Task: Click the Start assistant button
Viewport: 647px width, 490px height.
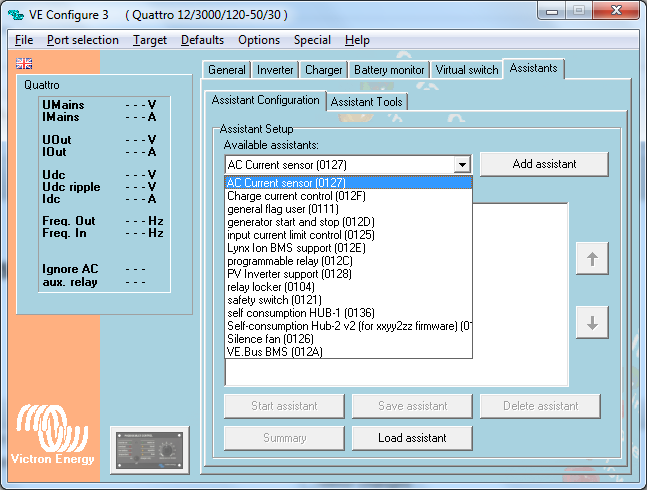Action: coord(284,406)
